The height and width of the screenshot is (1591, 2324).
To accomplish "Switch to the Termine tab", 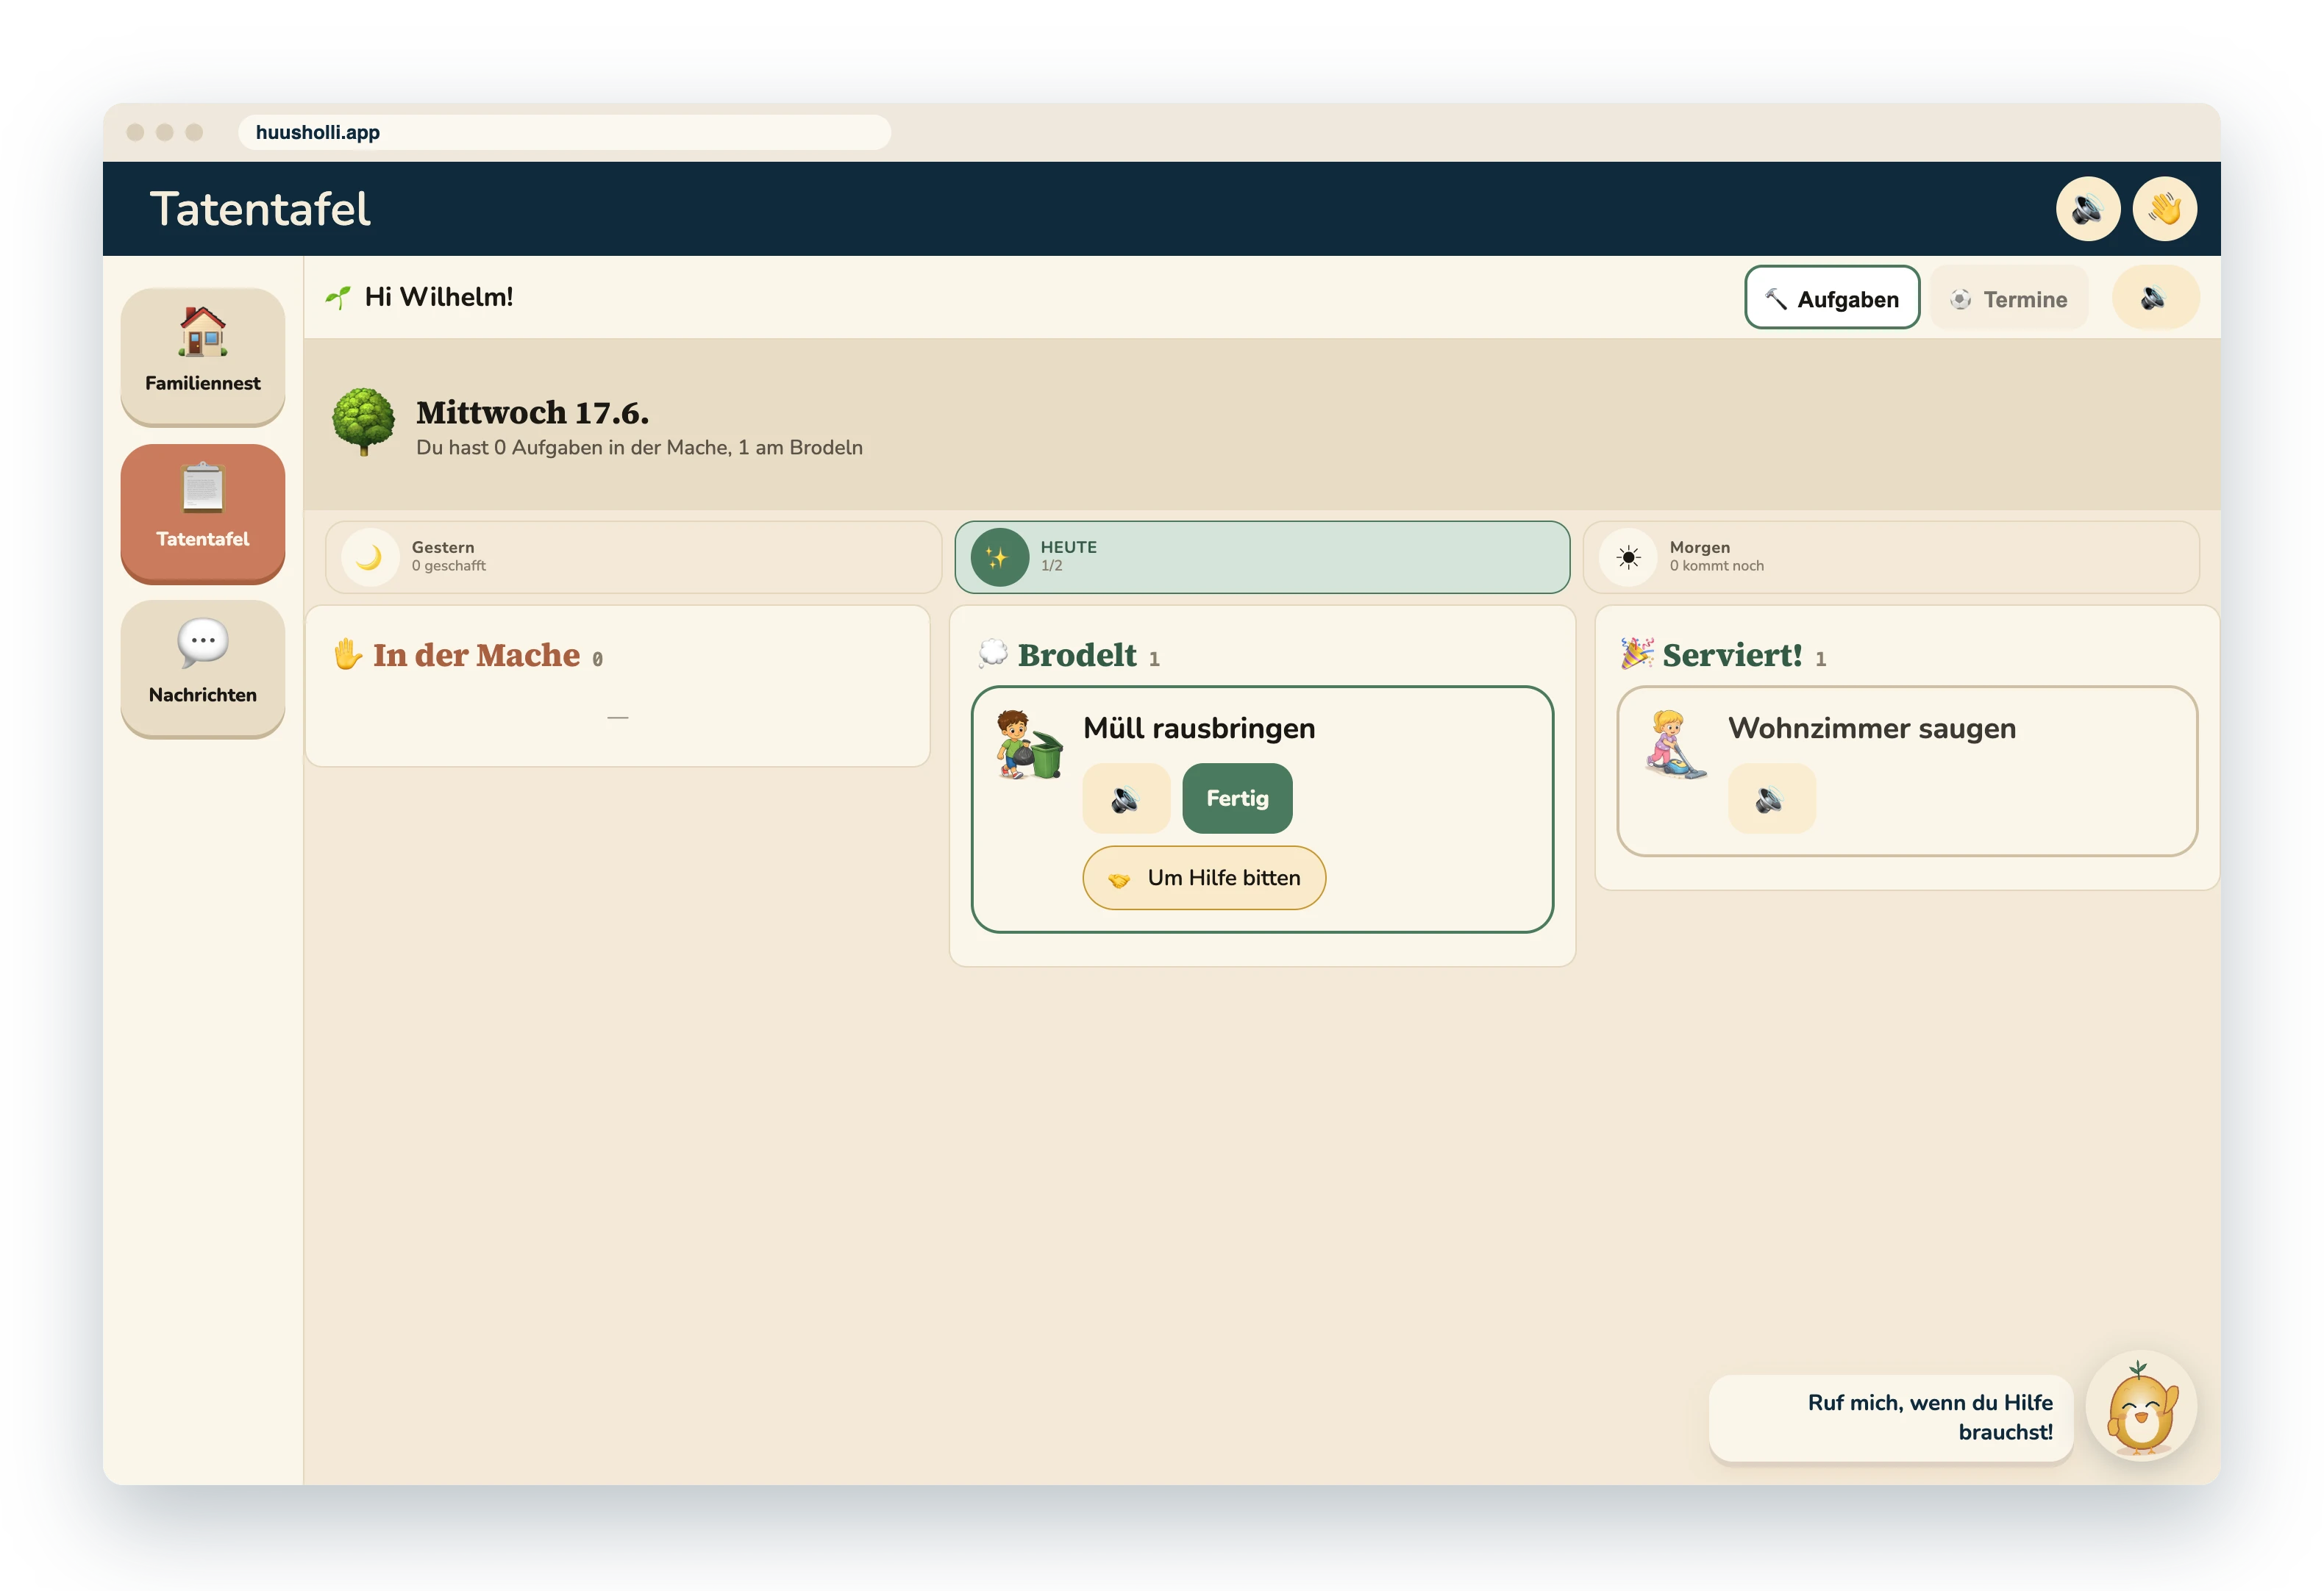I will point(2009,298).
